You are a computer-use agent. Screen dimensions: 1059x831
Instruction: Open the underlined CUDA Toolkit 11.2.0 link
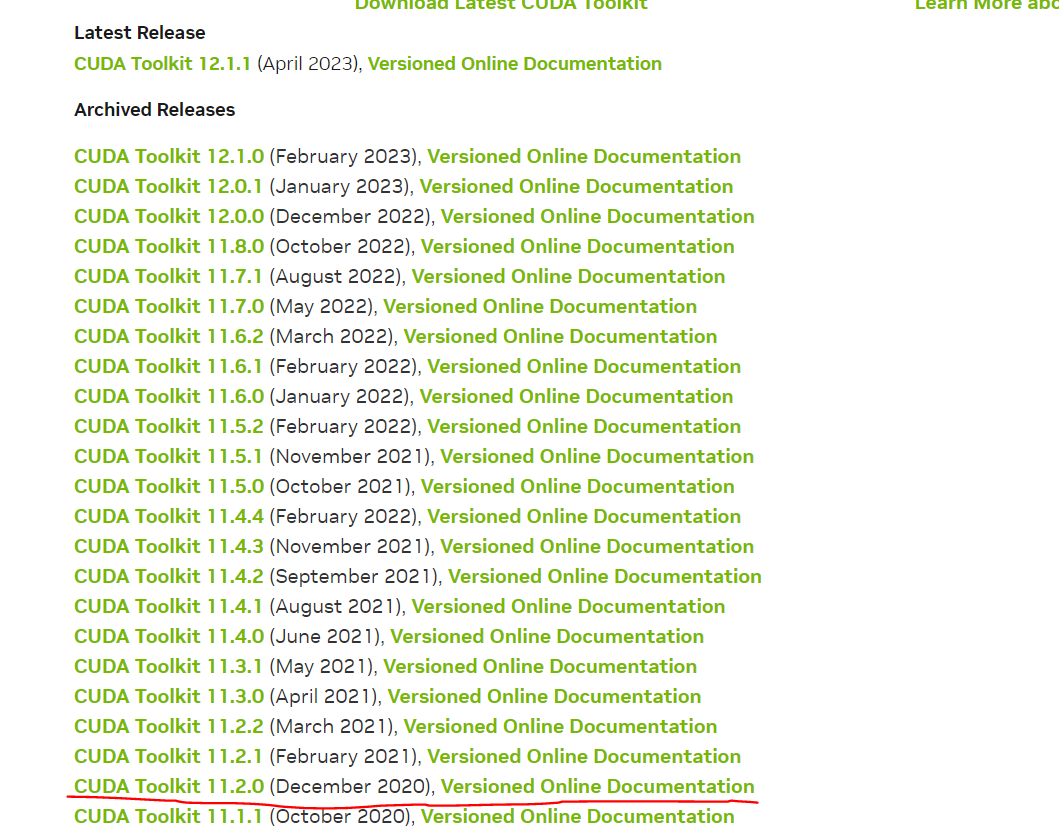[x=169, y=786]
